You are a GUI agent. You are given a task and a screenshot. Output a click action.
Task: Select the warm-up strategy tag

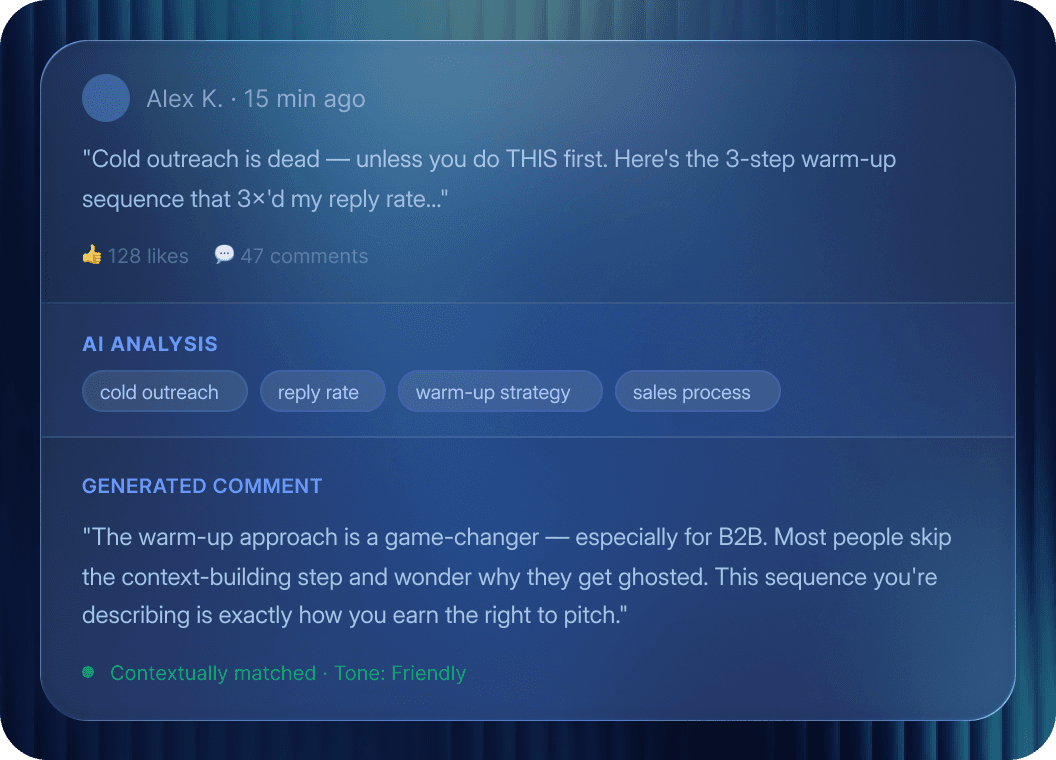500,391
